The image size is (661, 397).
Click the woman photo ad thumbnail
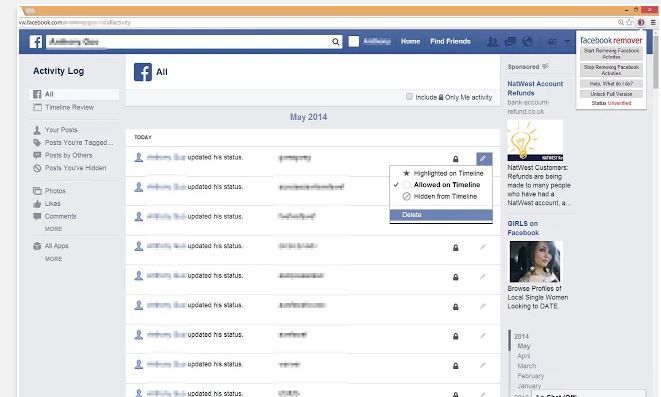[535, 261]
